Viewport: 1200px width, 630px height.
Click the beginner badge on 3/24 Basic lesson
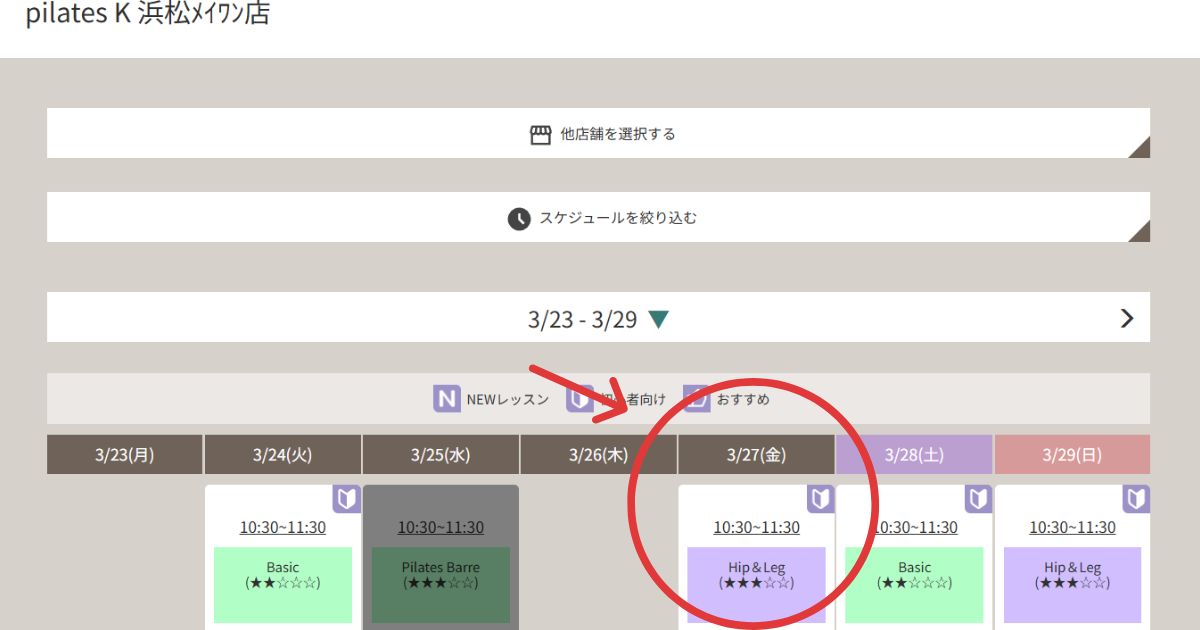click(346, 499)
